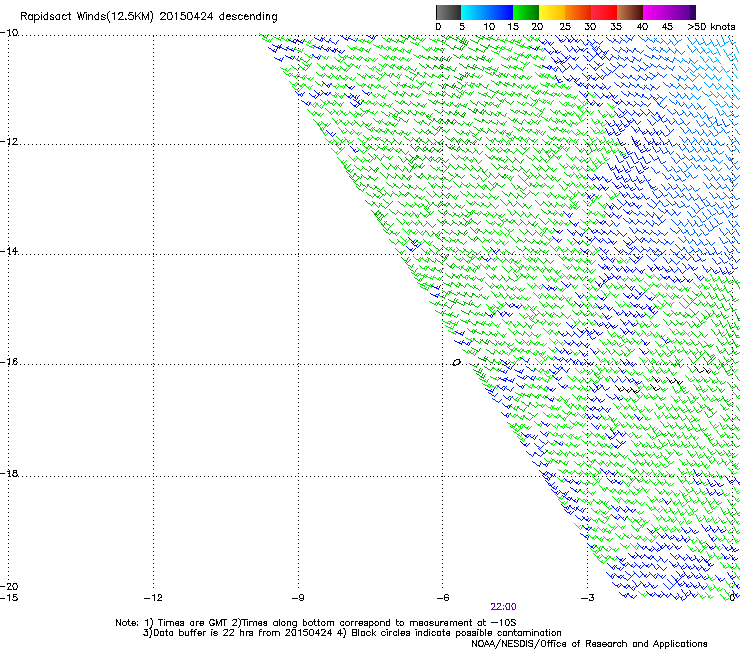
Task: Click the NOAA/NESDIS credit line
Action: [589, 644]
